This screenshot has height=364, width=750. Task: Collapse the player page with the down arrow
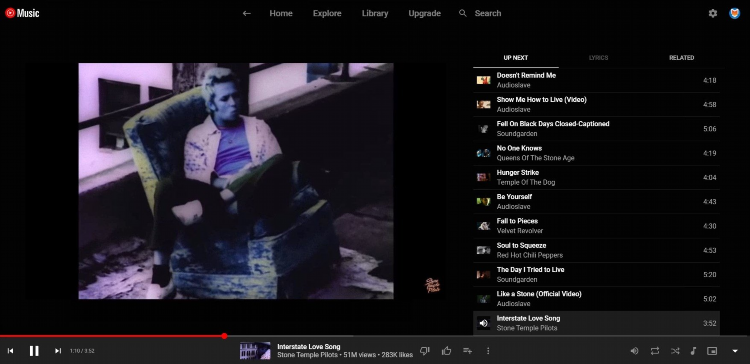coord(735,351)
